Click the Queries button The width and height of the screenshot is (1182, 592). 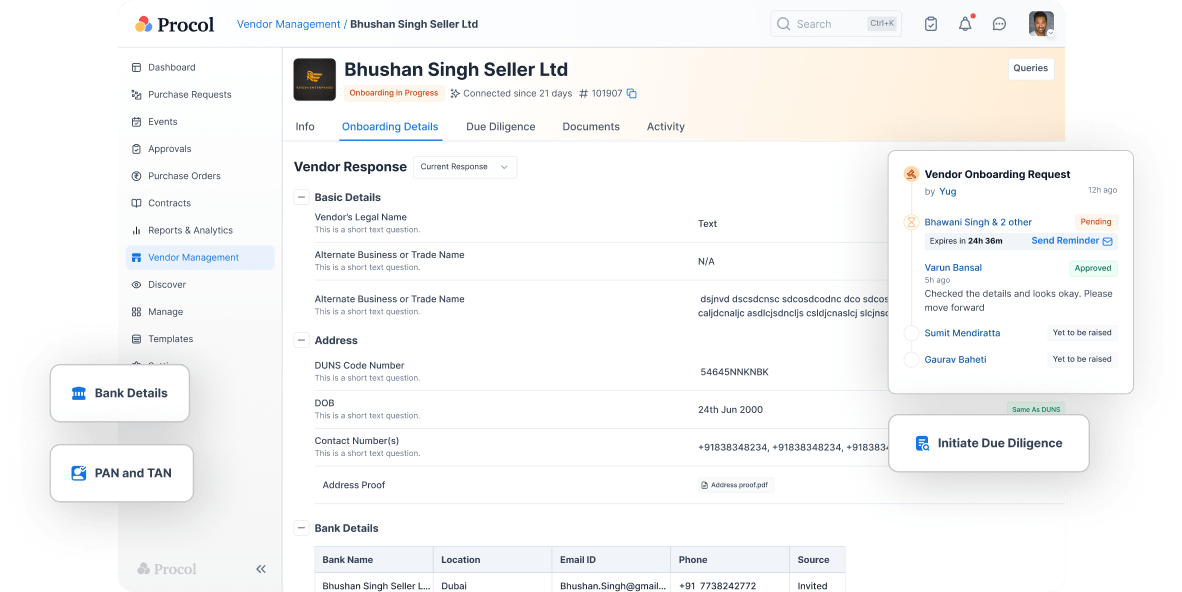click(1030, 68)
